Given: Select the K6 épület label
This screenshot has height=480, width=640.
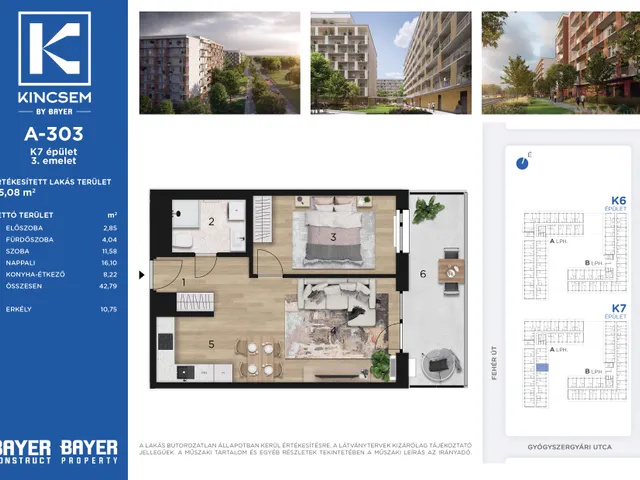Looking at the screenshot, I should (x=618, y=203).
